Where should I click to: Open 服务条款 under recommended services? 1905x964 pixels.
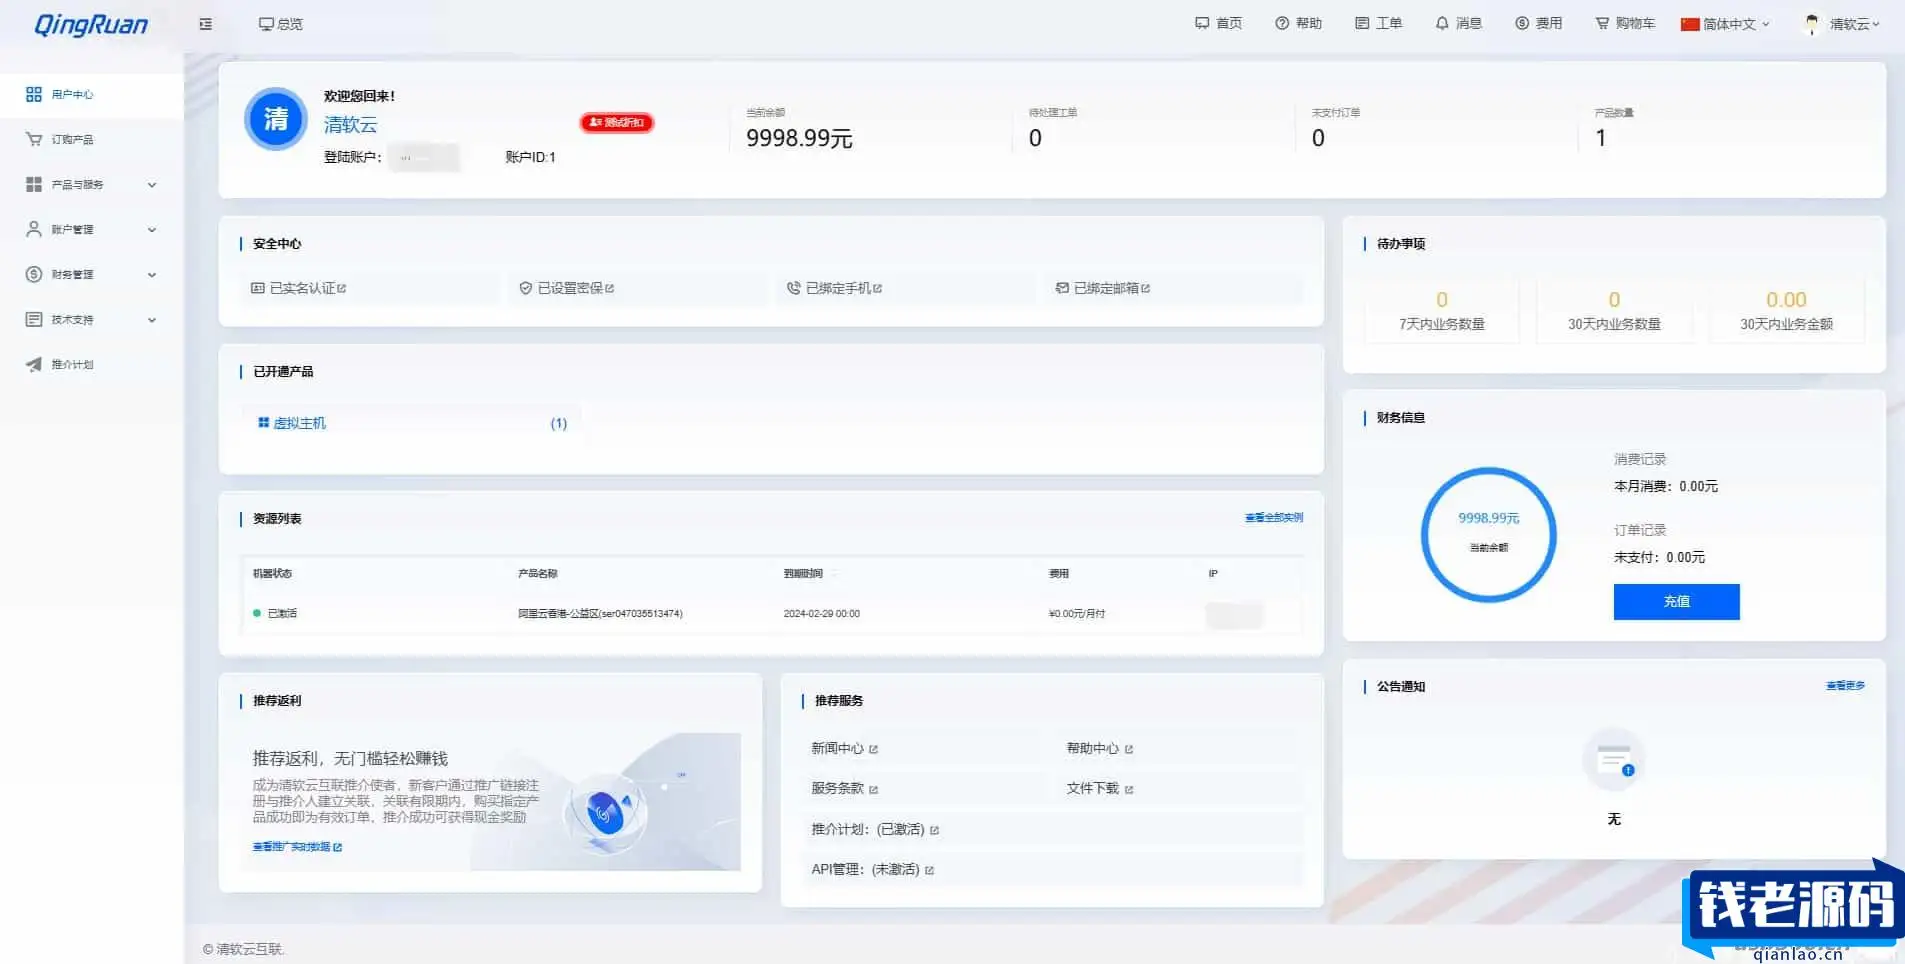844,788
